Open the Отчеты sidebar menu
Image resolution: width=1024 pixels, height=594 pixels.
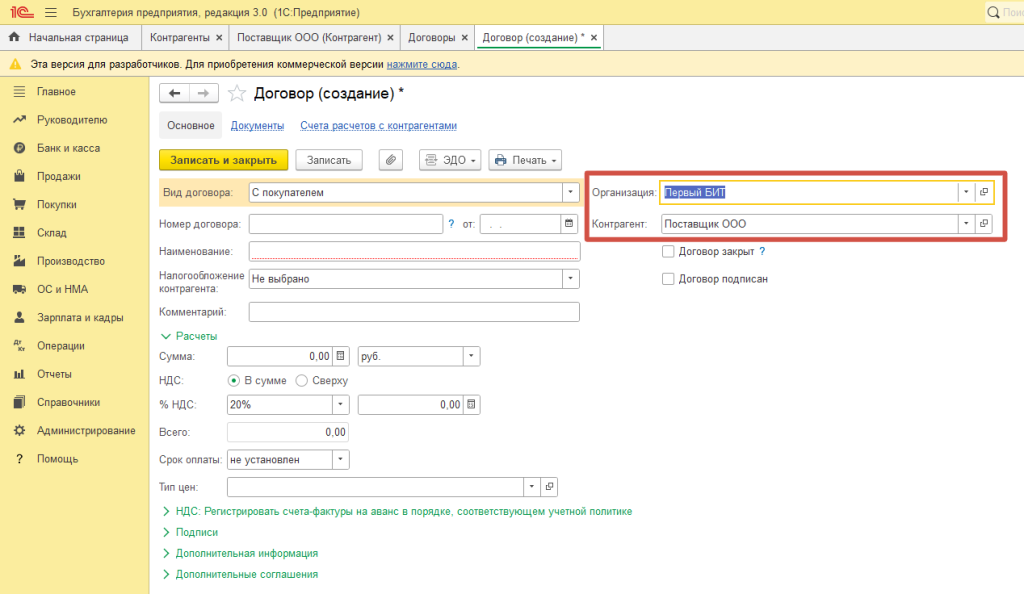(54, 374)
